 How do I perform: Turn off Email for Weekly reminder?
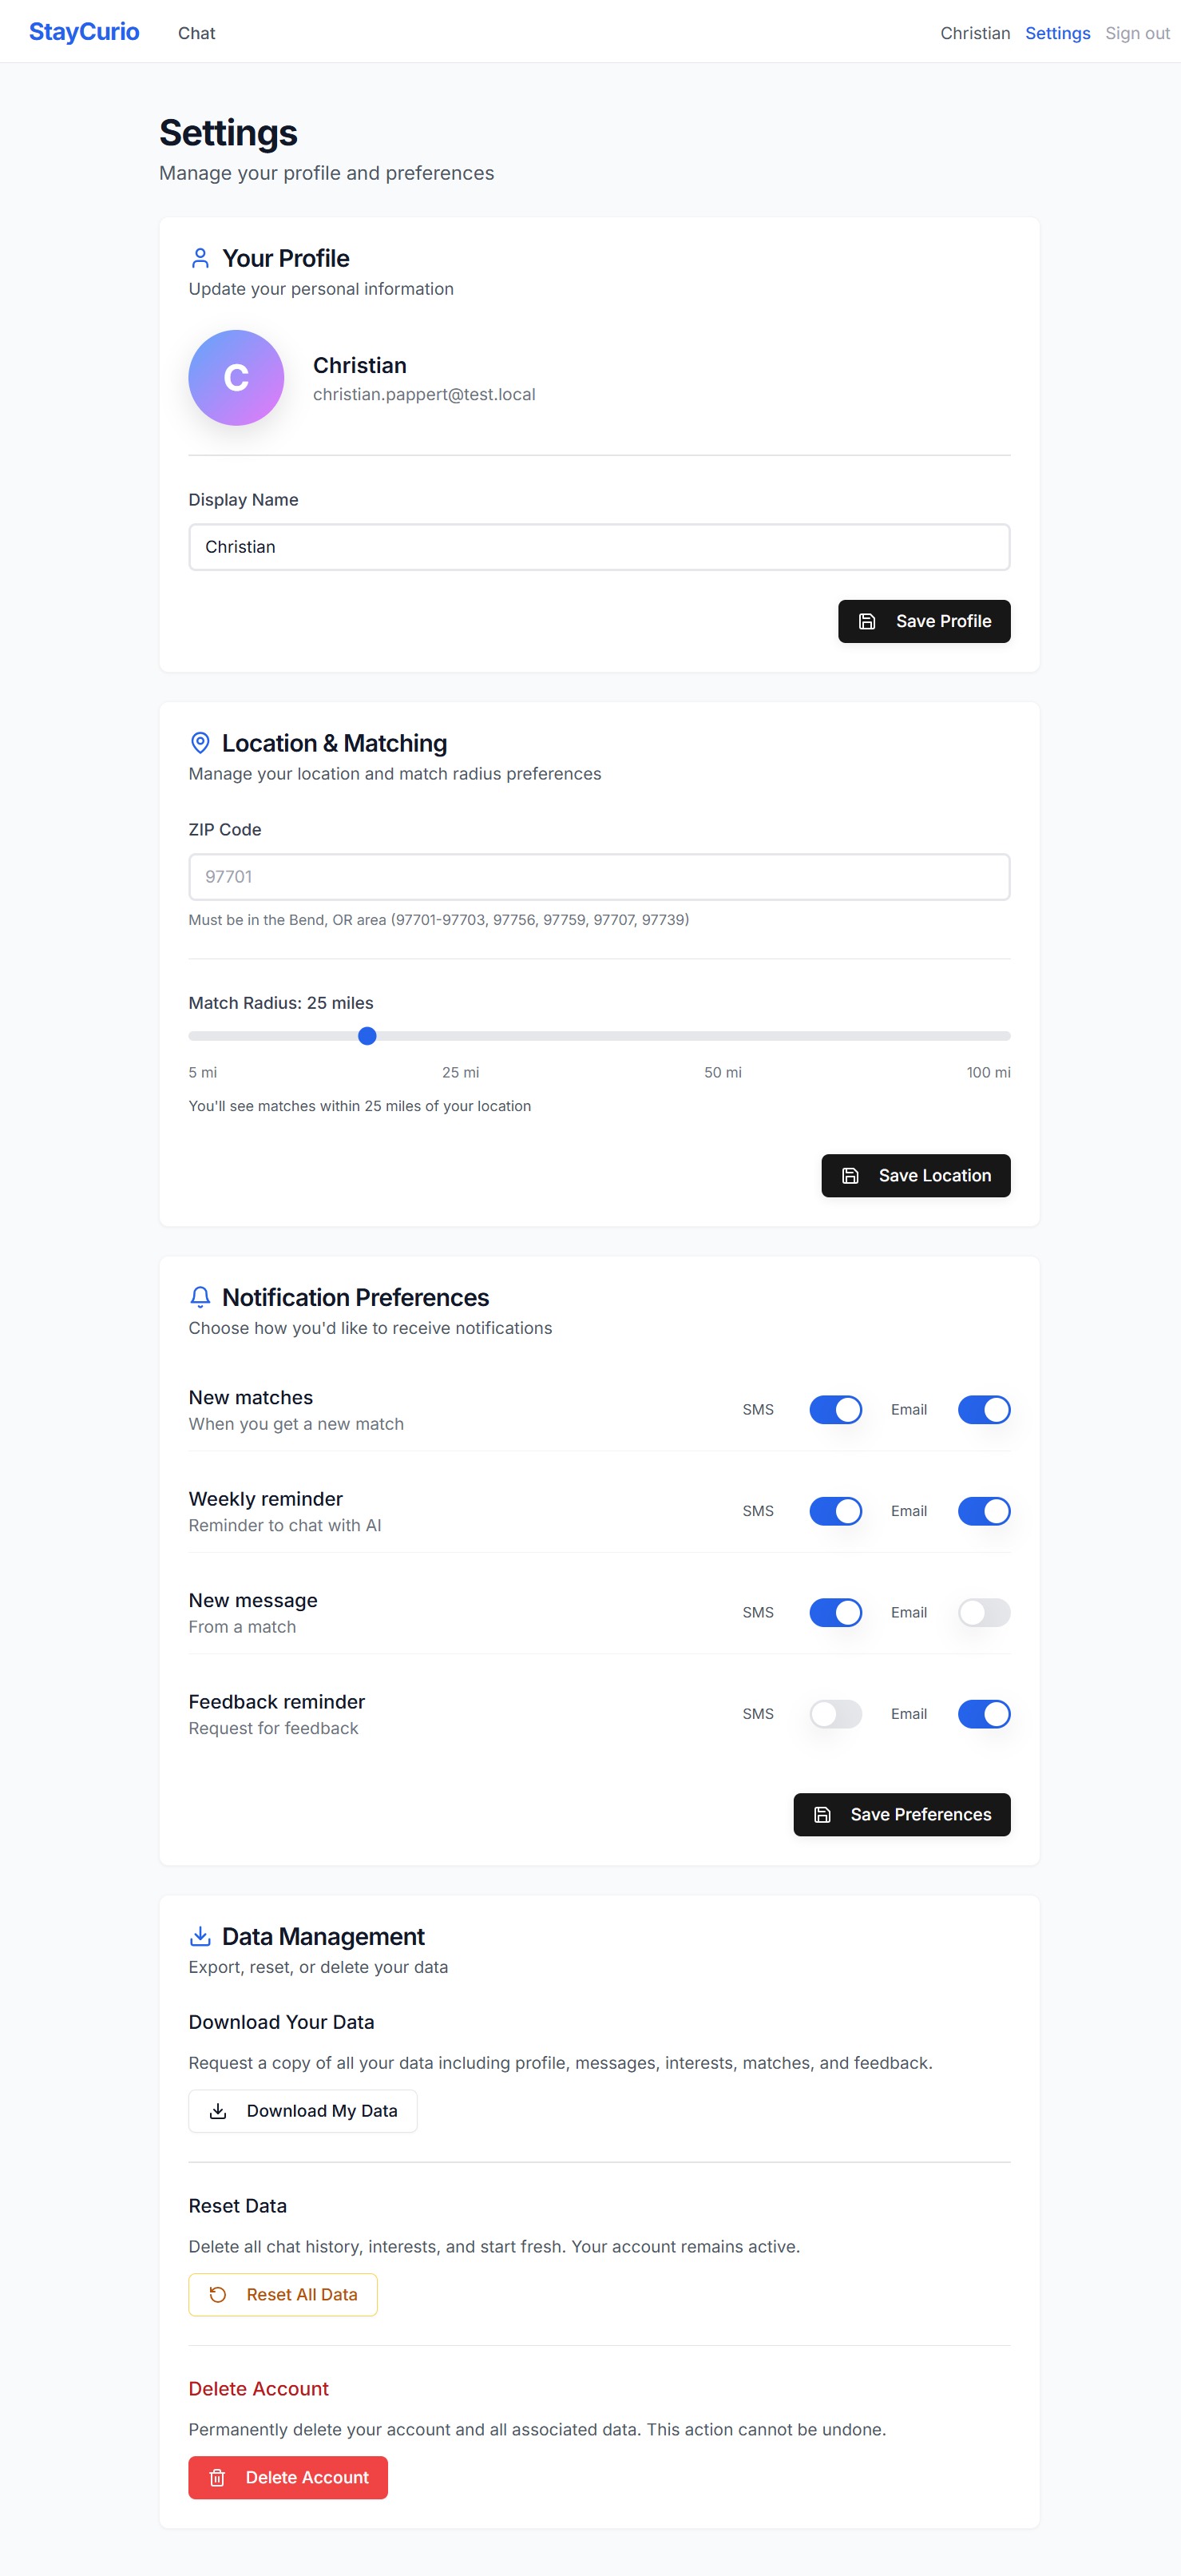[x=984, y=1510]
